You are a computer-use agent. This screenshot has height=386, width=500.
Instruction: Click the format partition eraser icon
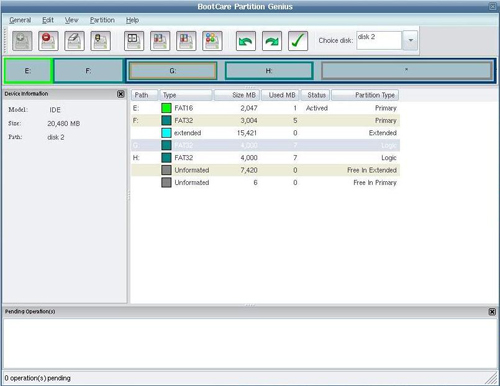74,41
